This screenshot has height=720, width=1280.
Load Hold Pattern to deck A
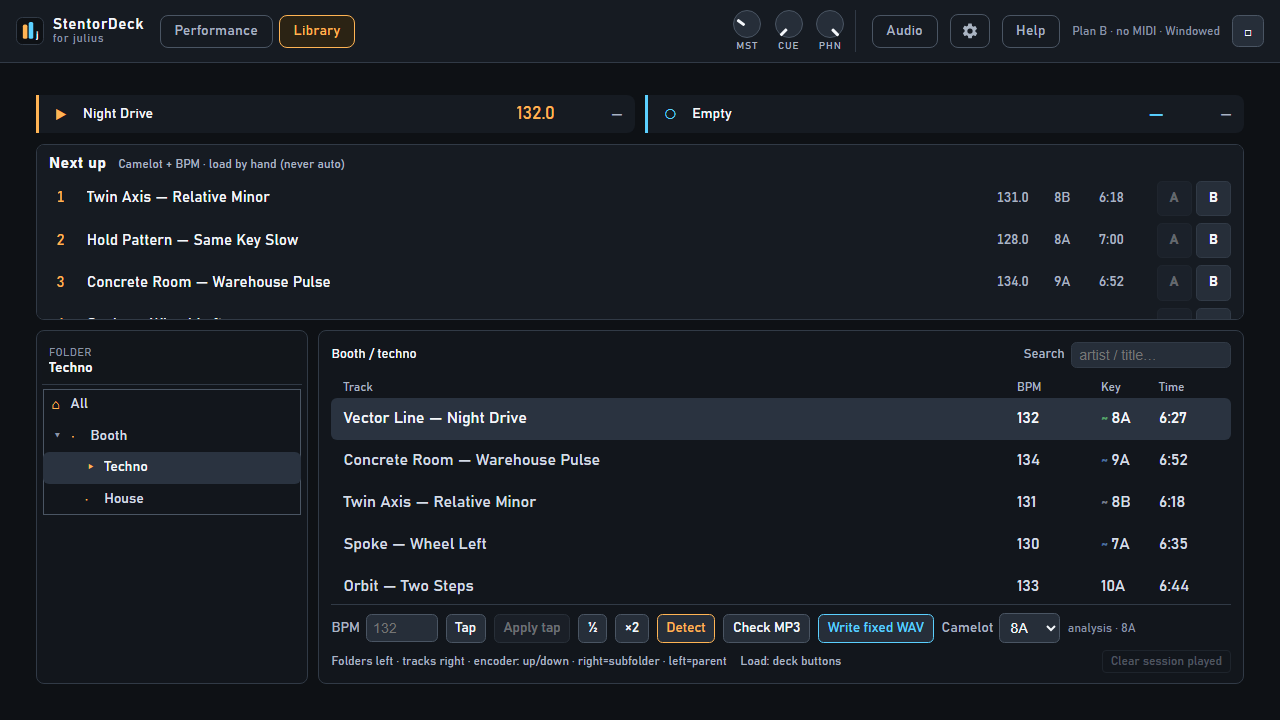coord(1174,240)
